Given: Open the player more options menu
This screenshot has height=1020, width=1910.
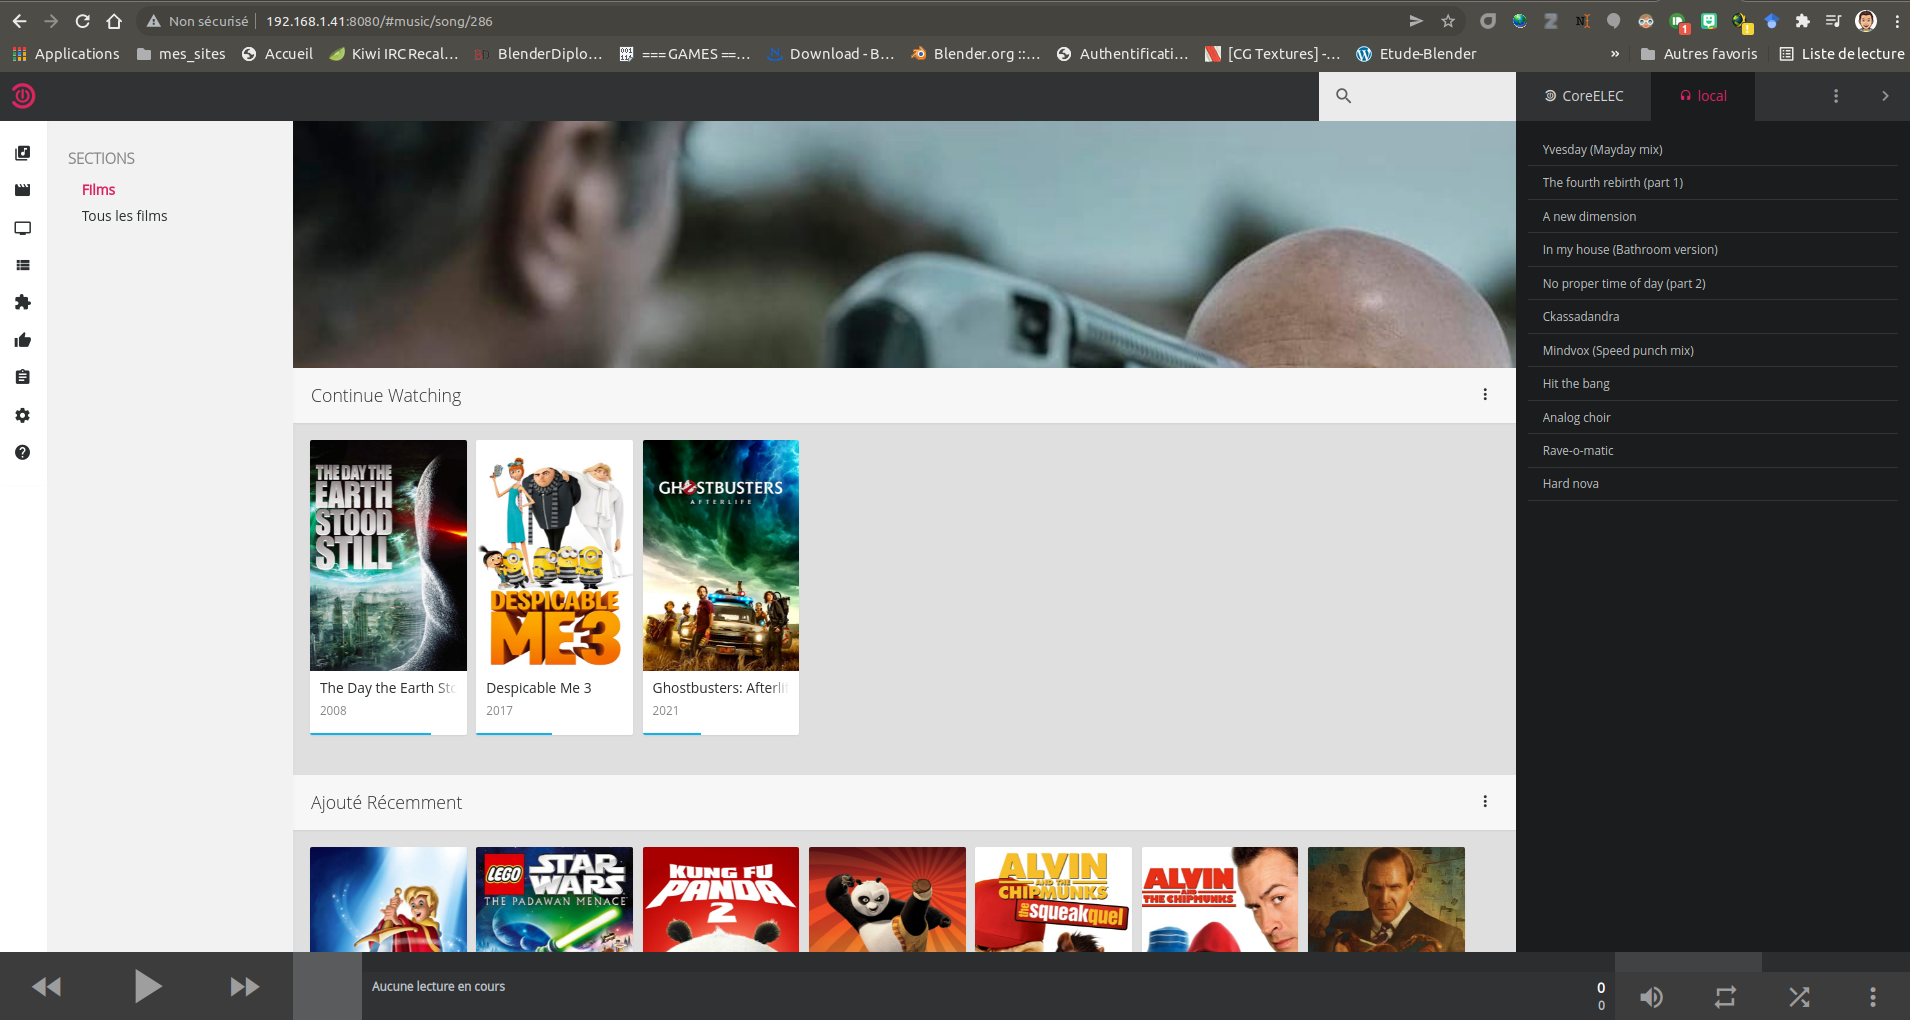Looking at the screenshot, I should click(x=1872, y=997).
